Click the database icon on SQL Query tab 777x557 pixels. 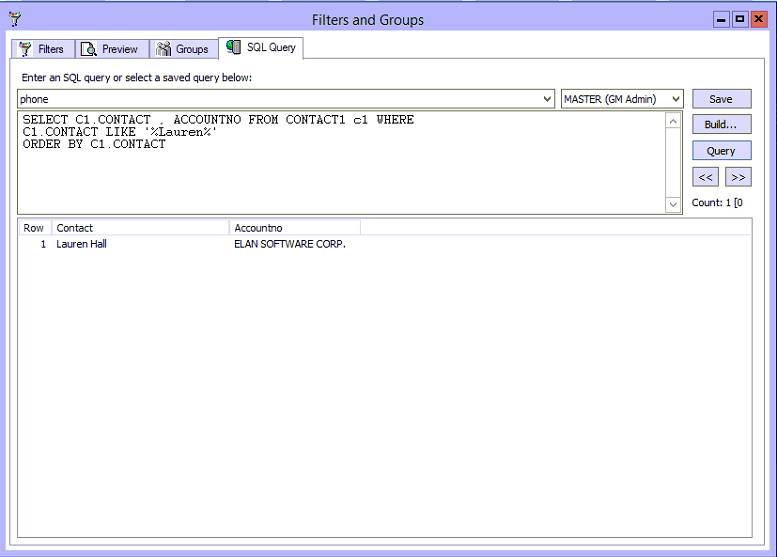[234, 48]
